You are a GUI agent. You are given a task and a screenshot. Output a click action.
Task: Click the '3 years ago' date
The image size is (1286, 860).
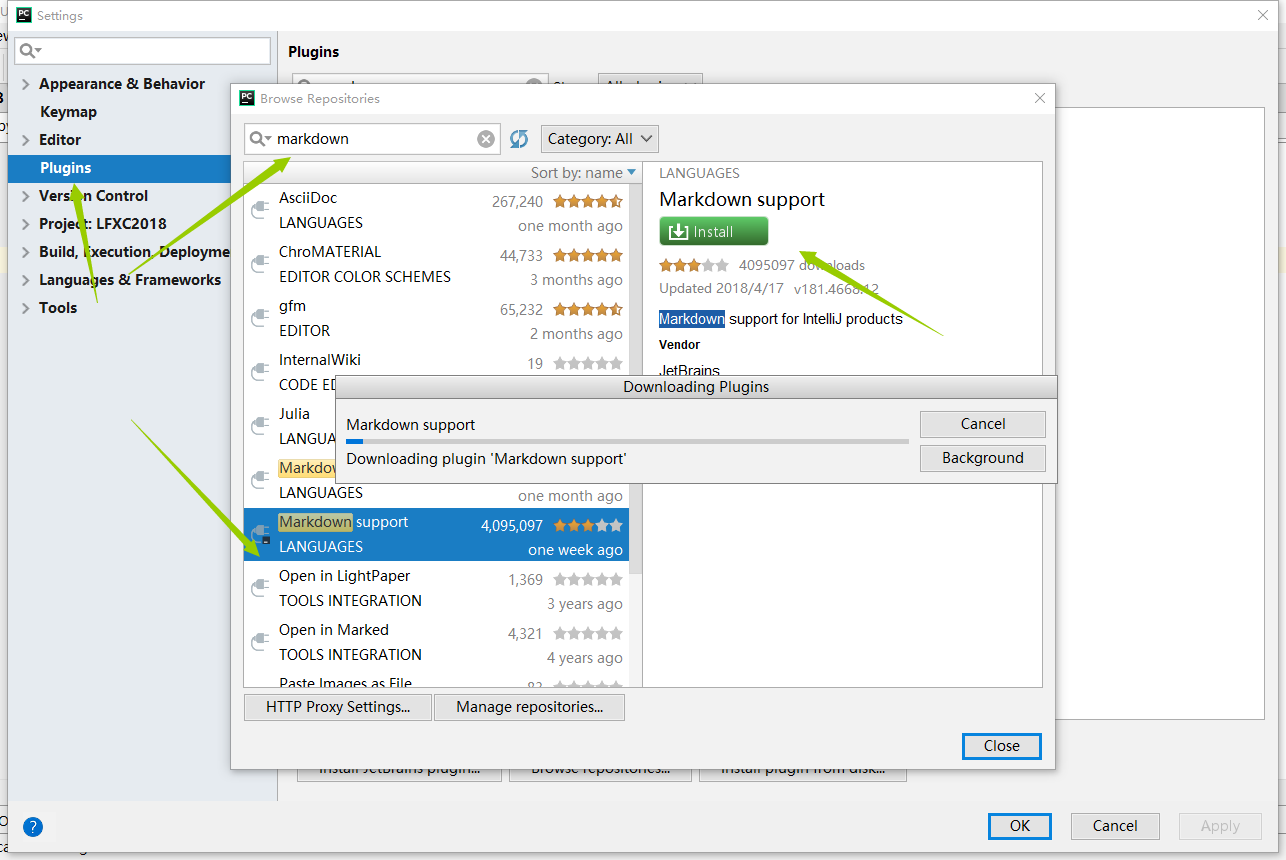pos(585,604)
